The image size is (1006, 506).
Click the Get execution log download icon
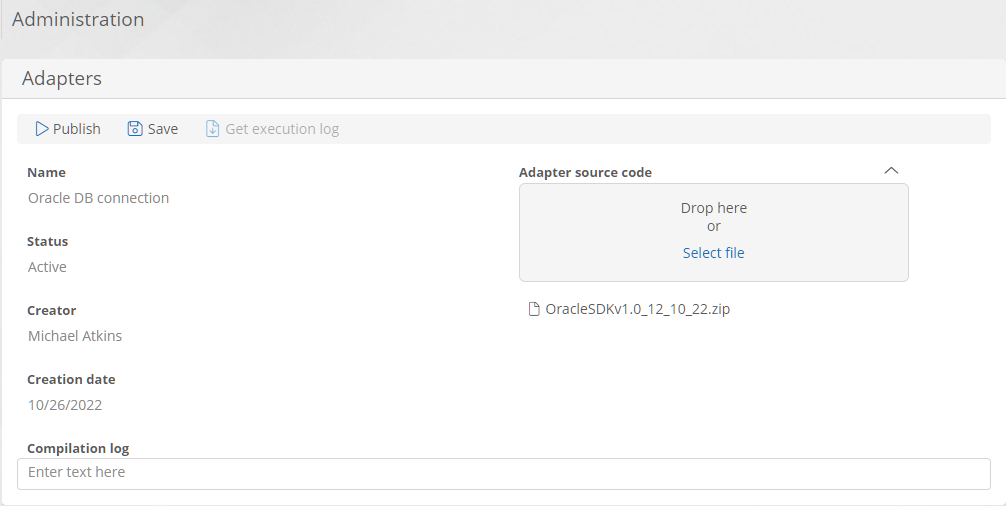pyautogui.click(x=212, y=129)
